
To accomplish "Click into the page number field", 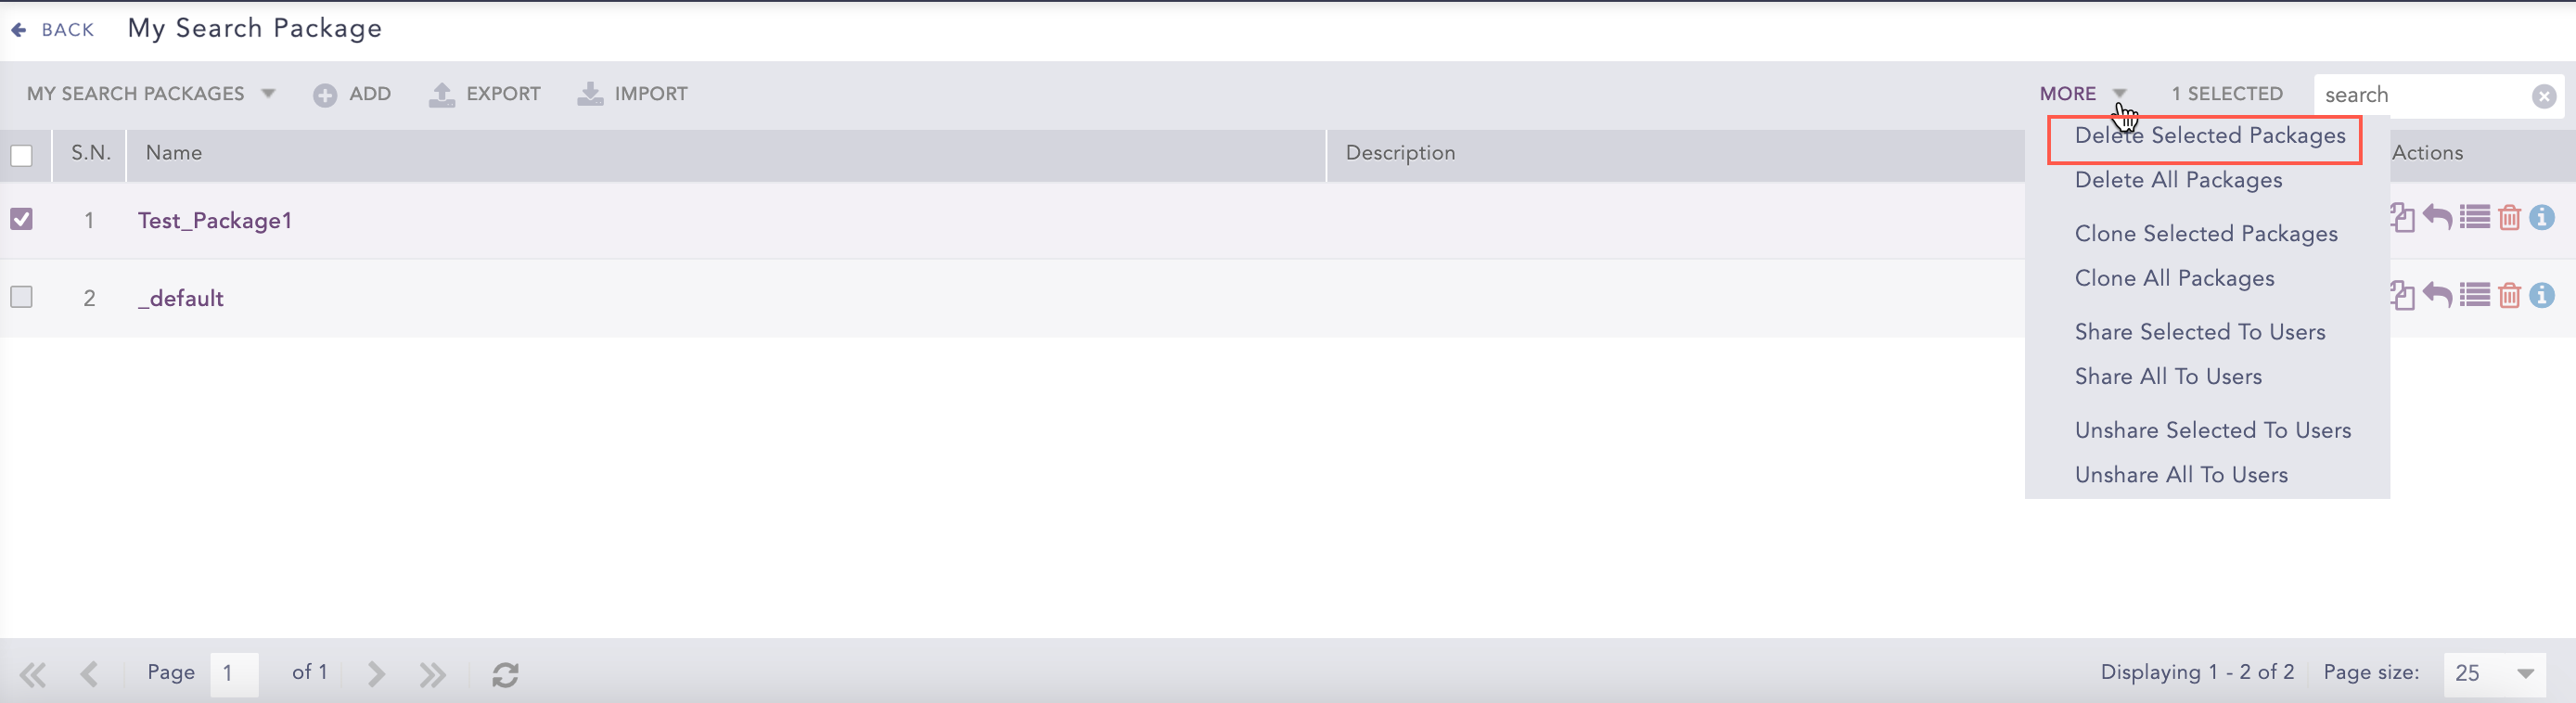I will tap(234, 673).
